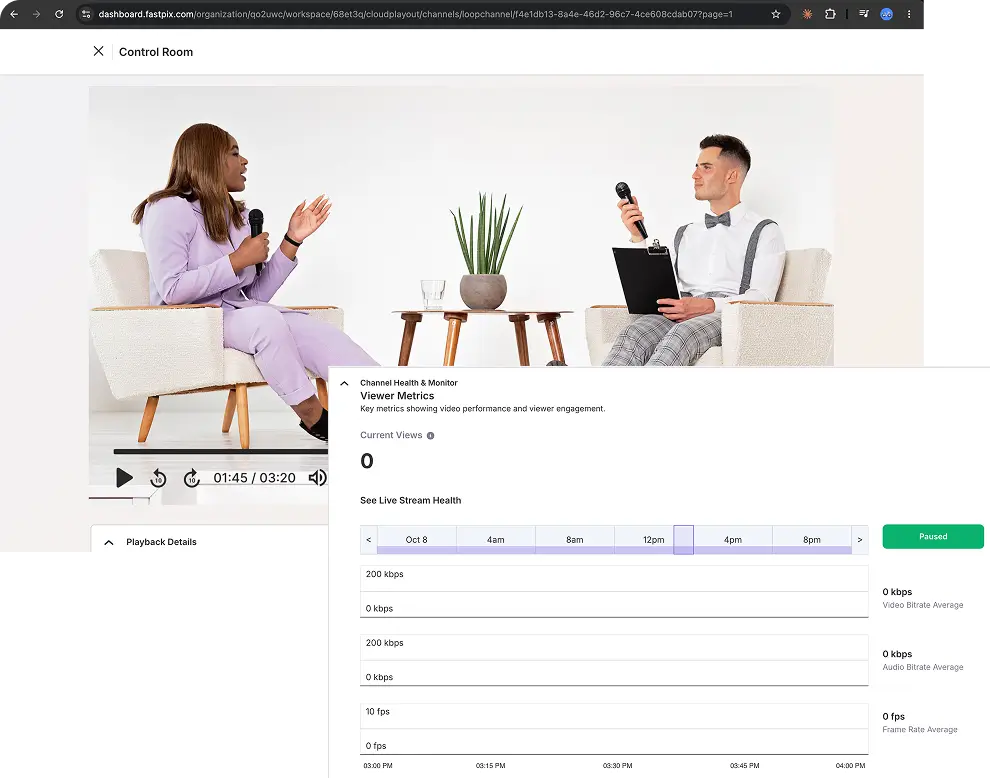Select the dashboard.fastpix.com URL in the address bar
Image resolution: width=990 pixels, height=778 pixels.
[x=415, y=14]
